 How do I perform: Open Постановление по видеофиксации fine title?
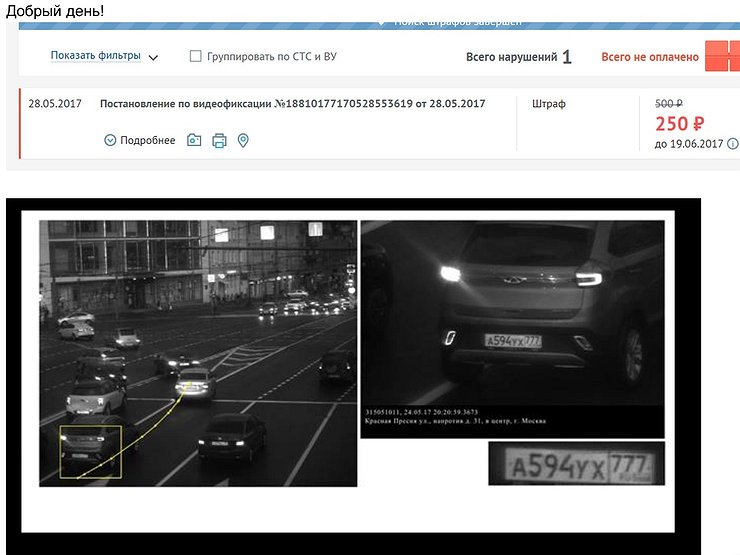(293, 103)
